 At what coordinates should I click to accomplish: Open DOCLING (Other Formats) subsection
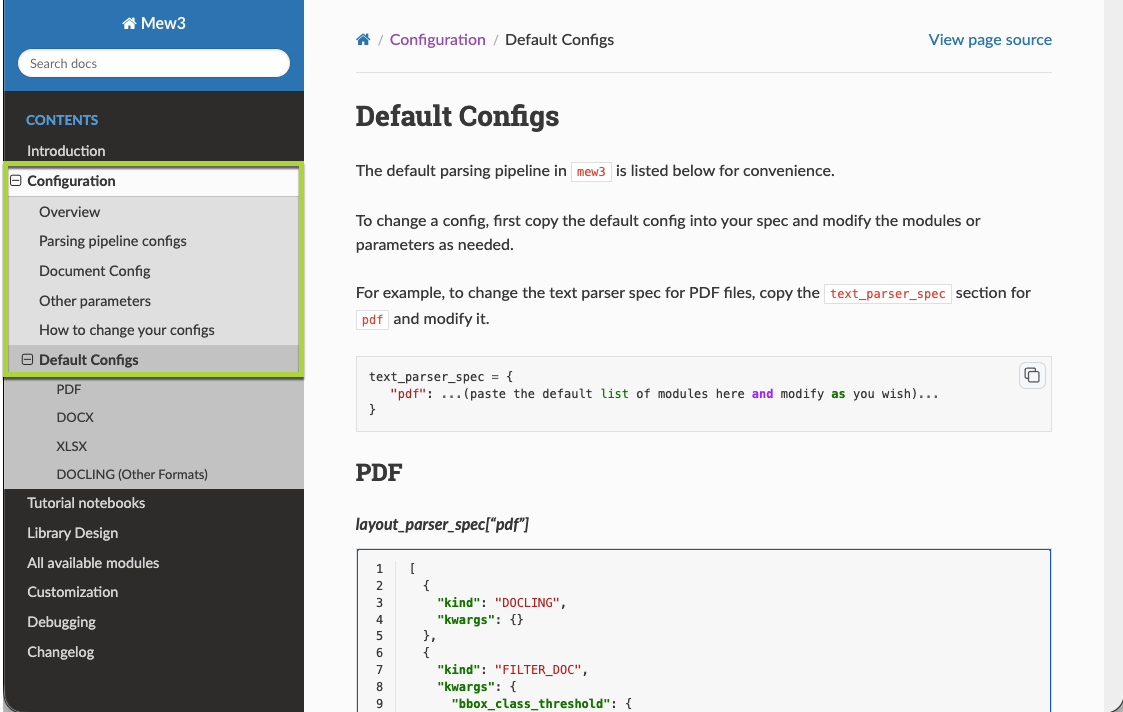pyautogui.click(x=132, y=474)
